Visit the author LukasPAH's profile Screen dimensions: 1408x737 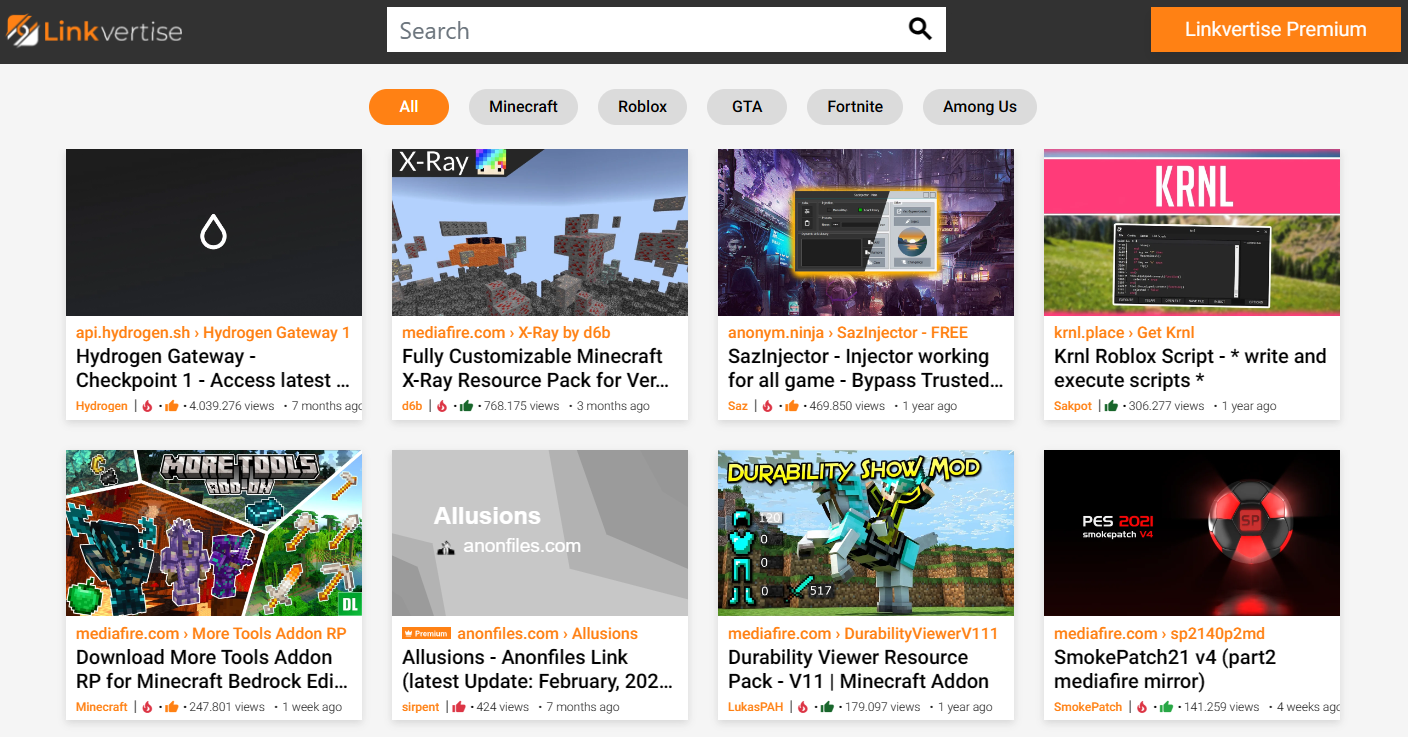pos(756,707)
